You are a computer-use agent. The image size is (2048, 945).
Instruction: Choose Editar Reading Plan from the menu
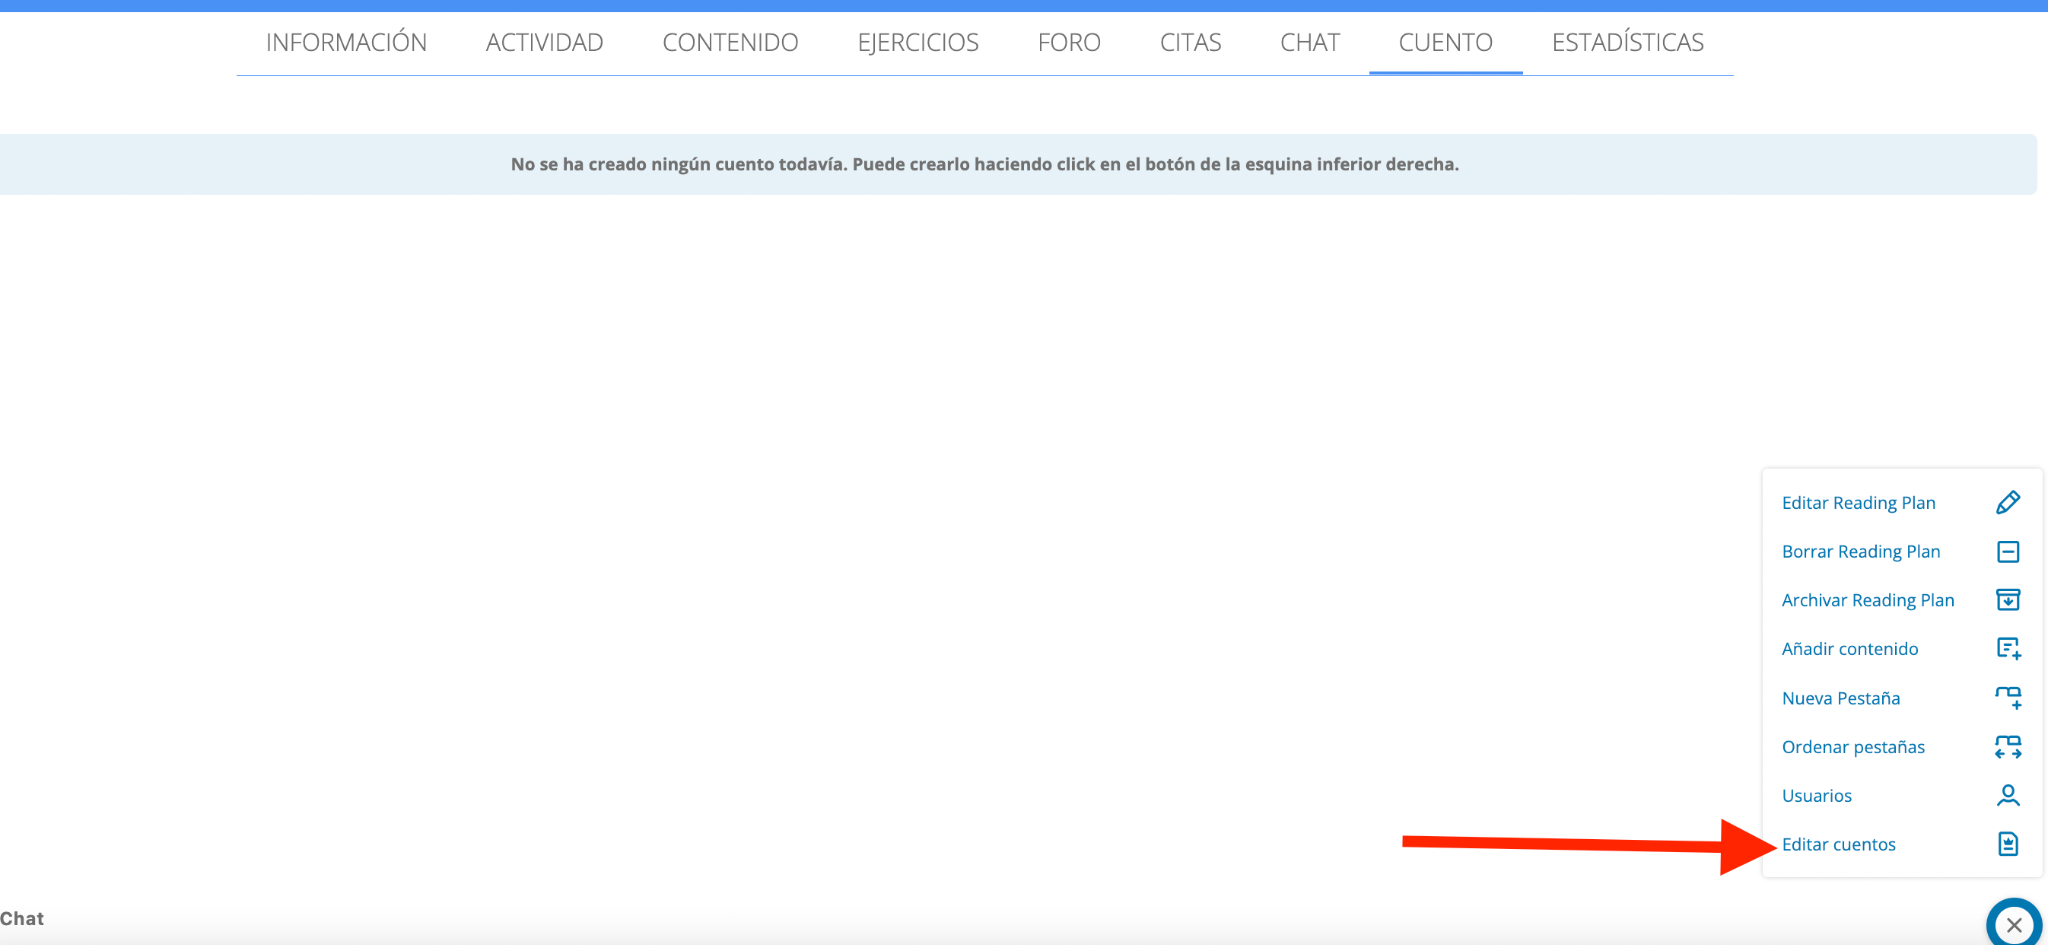tap(1858, 502)
